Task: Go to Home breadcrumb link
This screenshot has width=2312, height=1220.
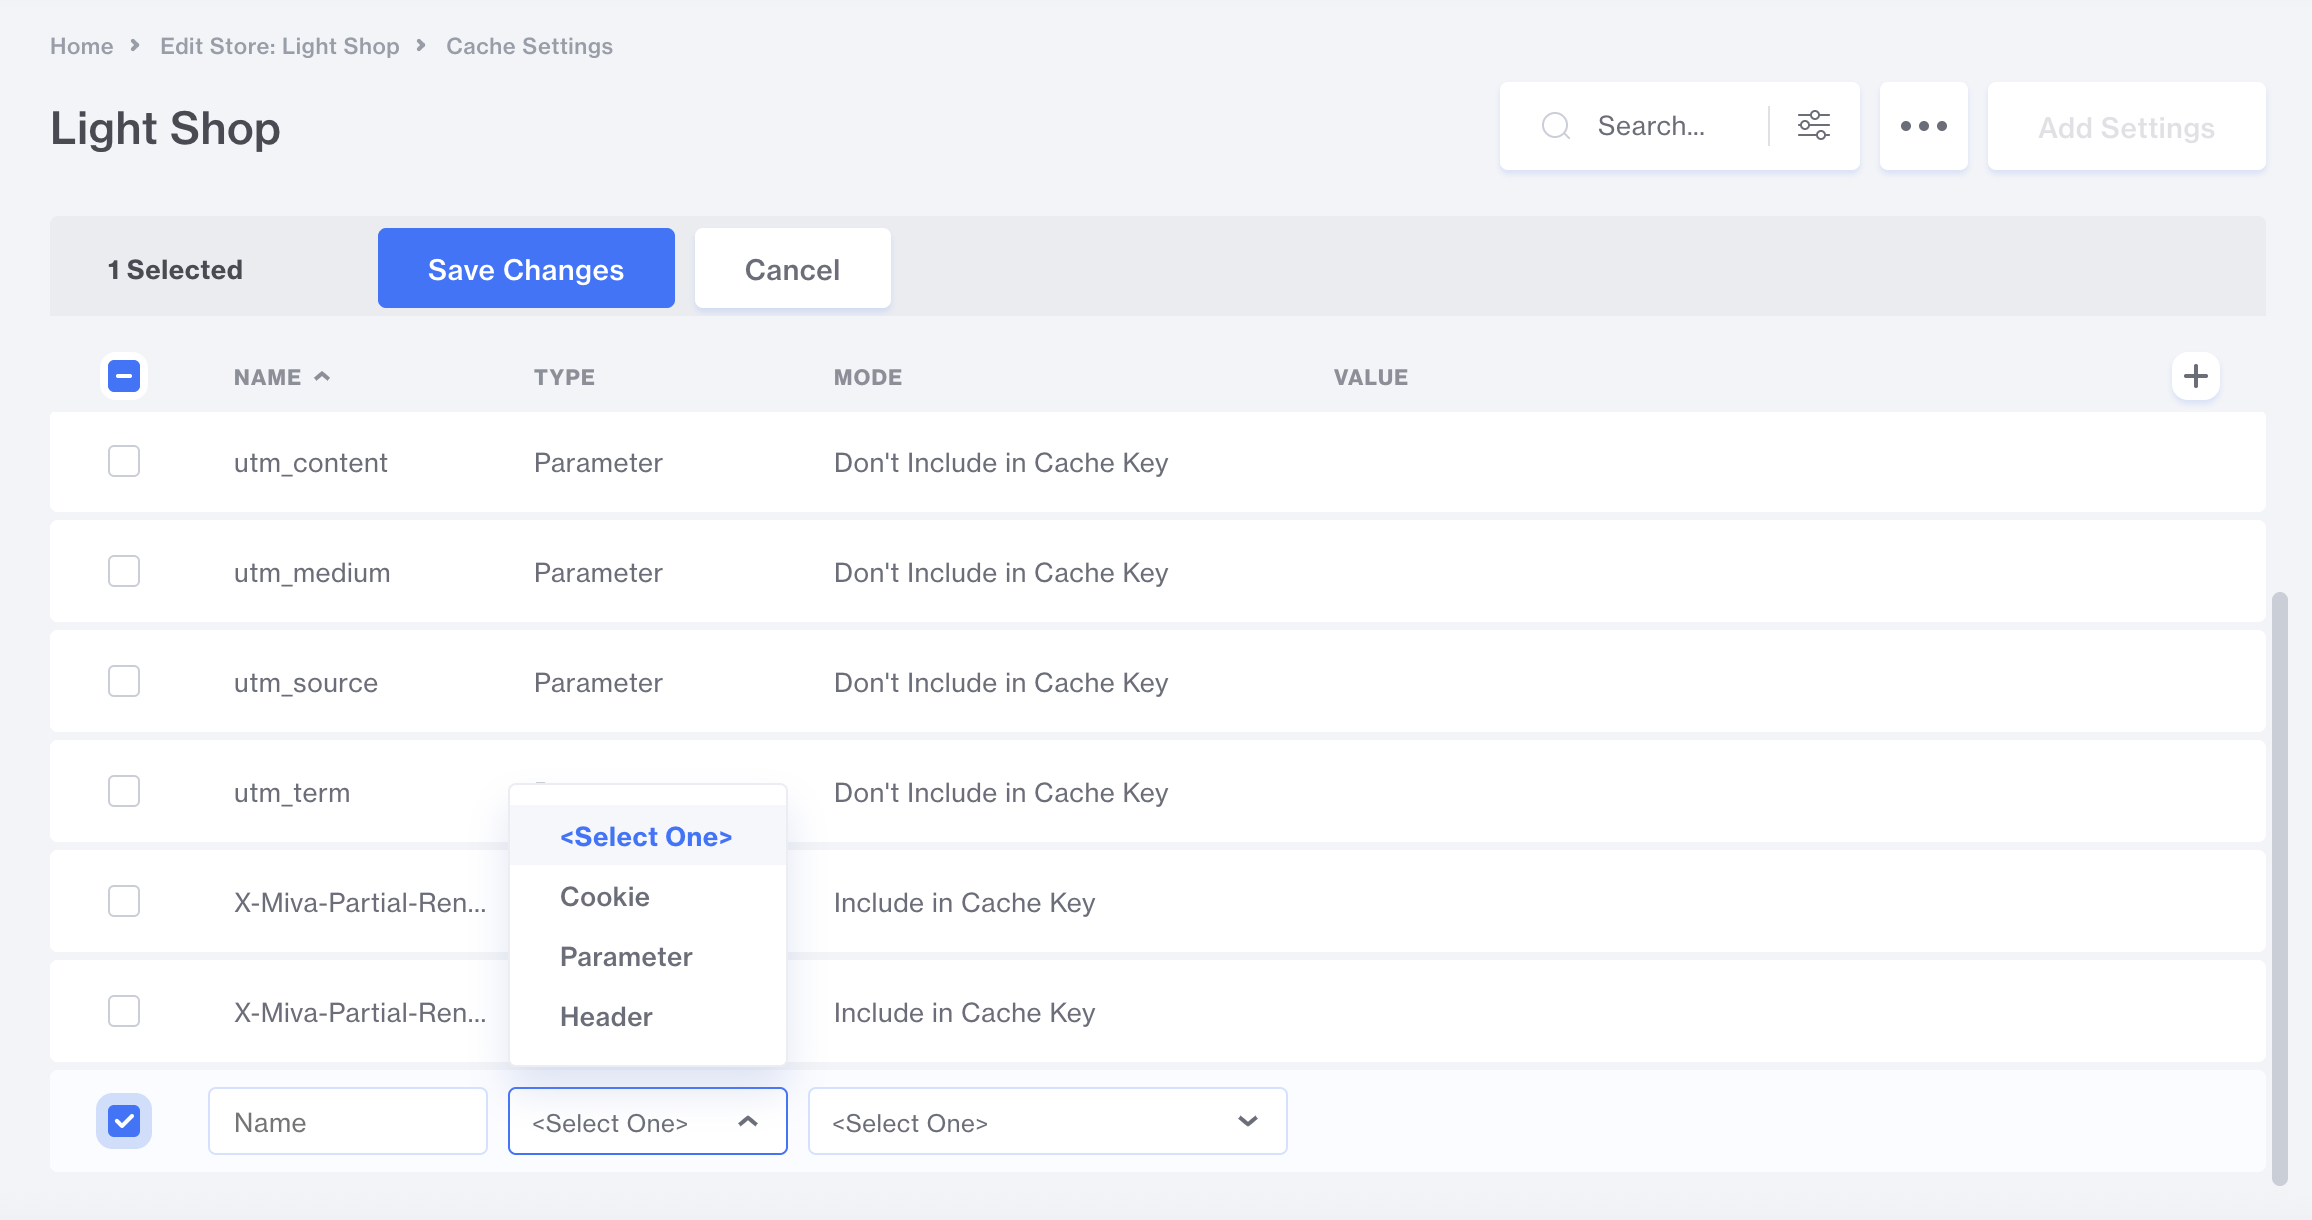Action: 82,46
